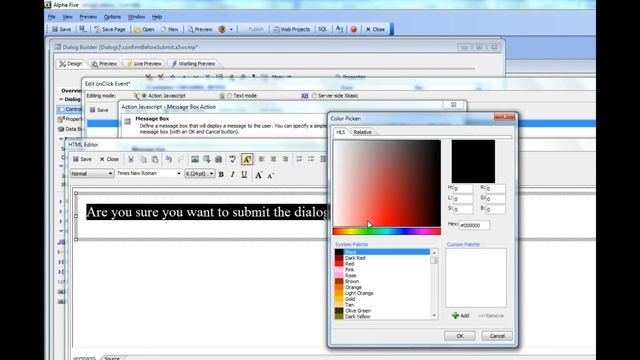Click the A-Z sort icon in main toolbar

pos(339,29)
